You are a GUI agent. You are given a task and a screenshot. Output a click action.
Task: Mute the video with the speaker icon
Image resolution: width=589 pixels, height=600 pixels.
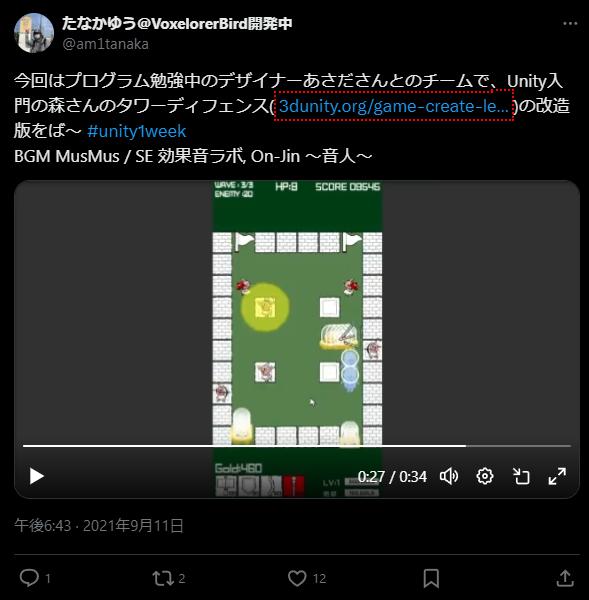pyautogui.click(x=449, y=476)
